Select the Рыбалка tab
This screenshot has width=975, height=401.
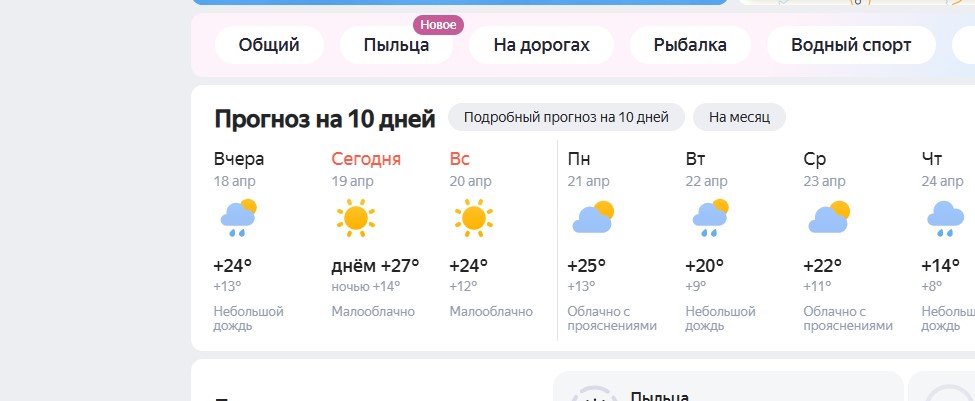690,45
